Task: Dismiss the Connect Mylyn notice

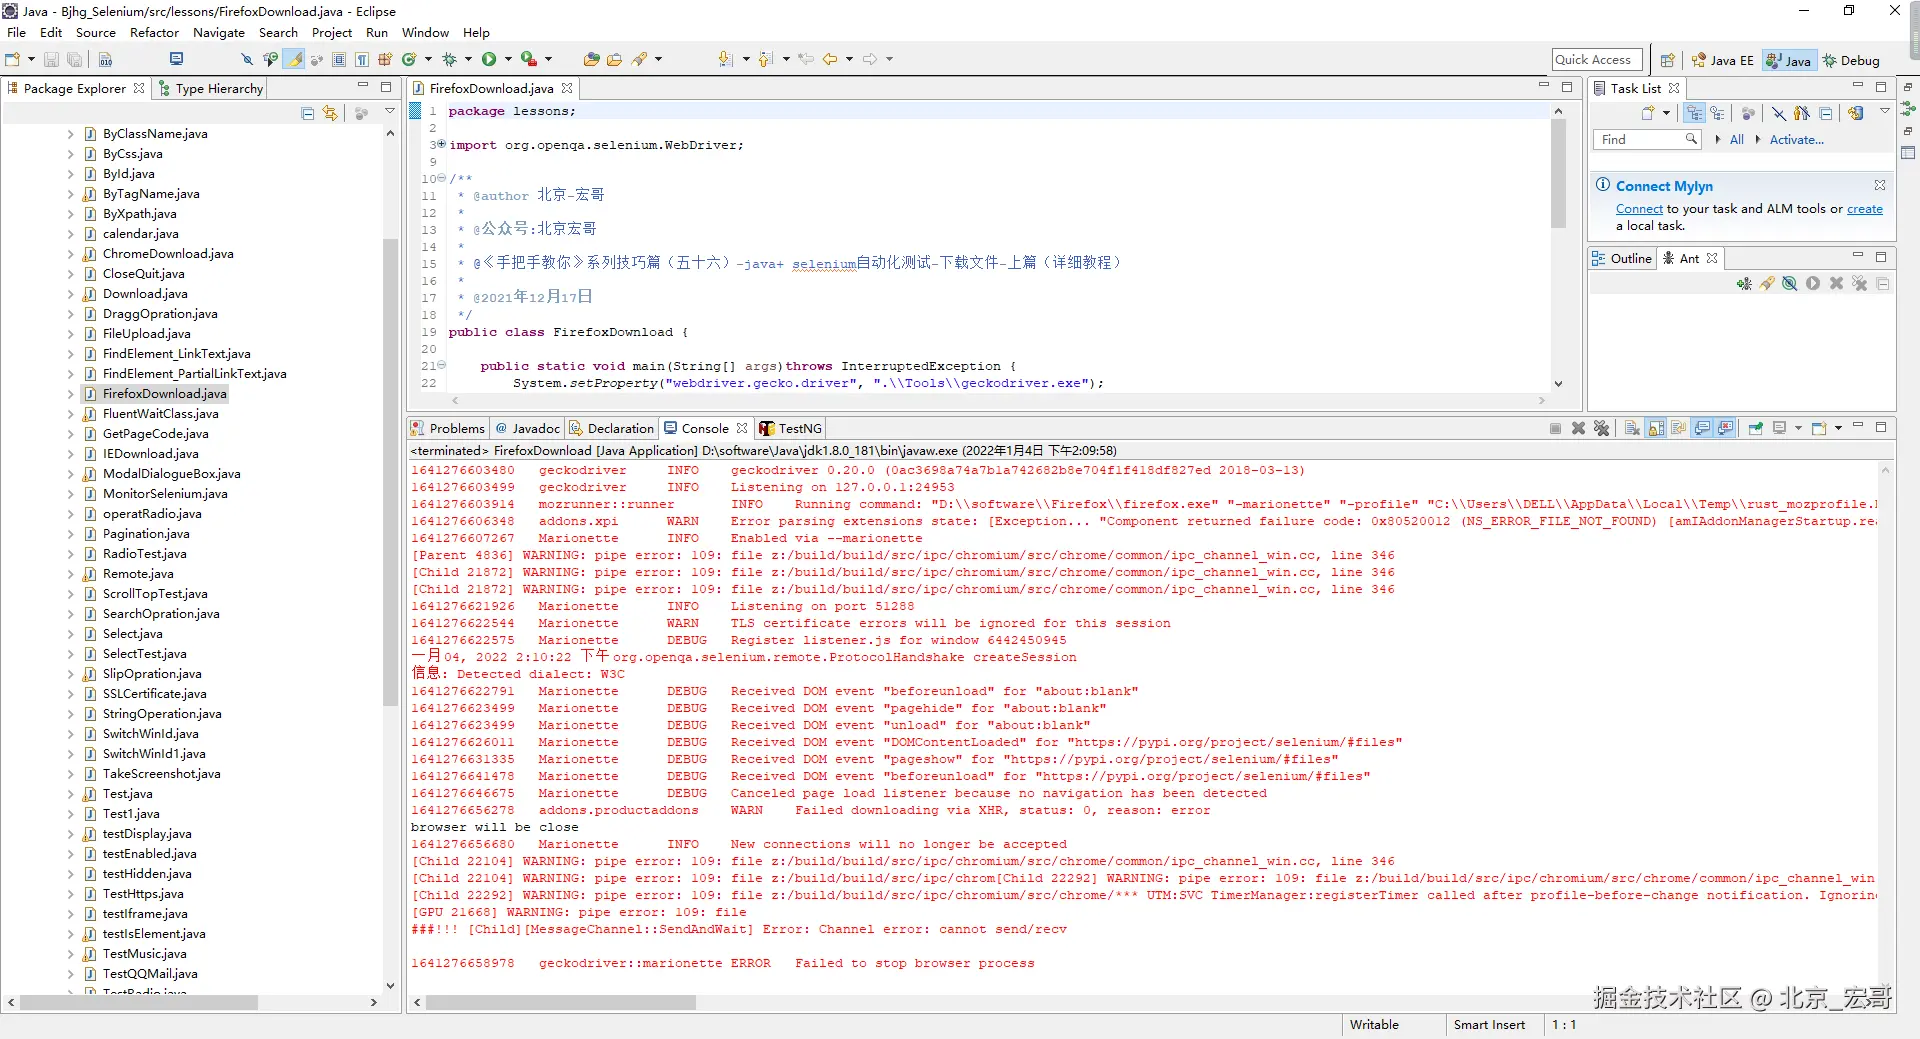Action: [1880, 186]
